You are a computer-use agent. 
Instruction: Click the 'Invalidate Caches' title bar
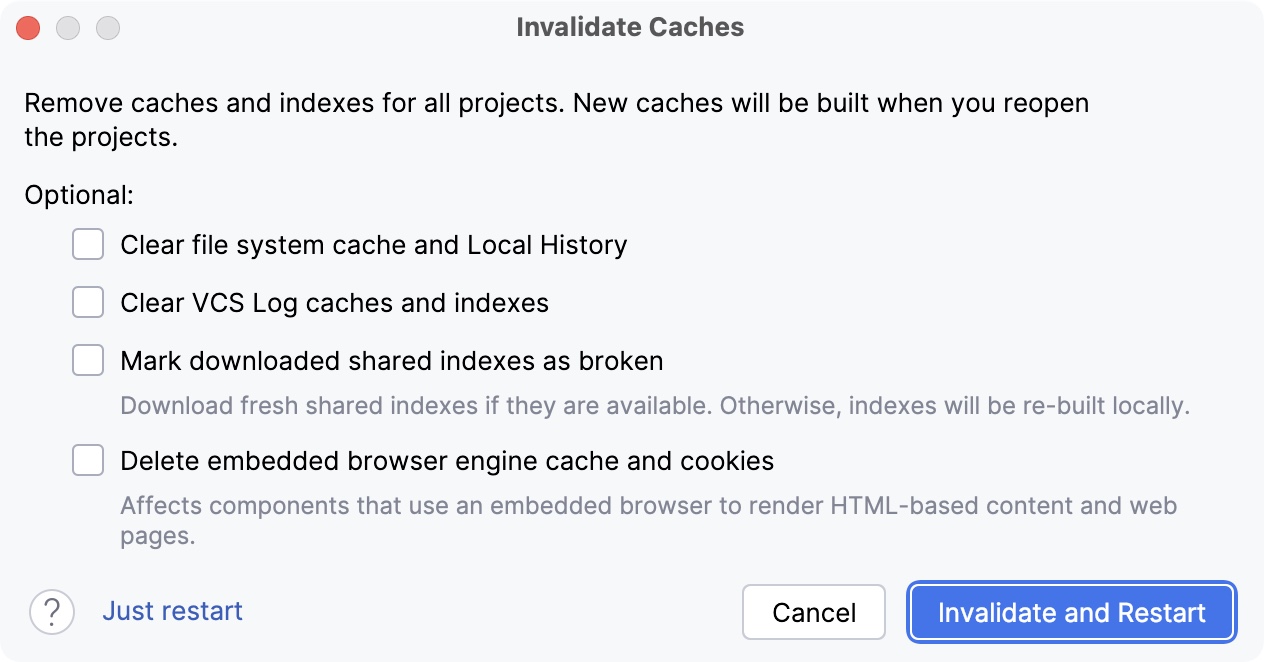pos(631,27)
